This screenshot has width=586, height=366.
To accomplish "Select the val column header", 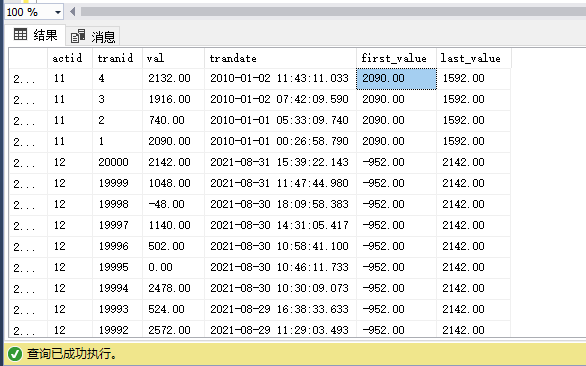I will [173, 58].
